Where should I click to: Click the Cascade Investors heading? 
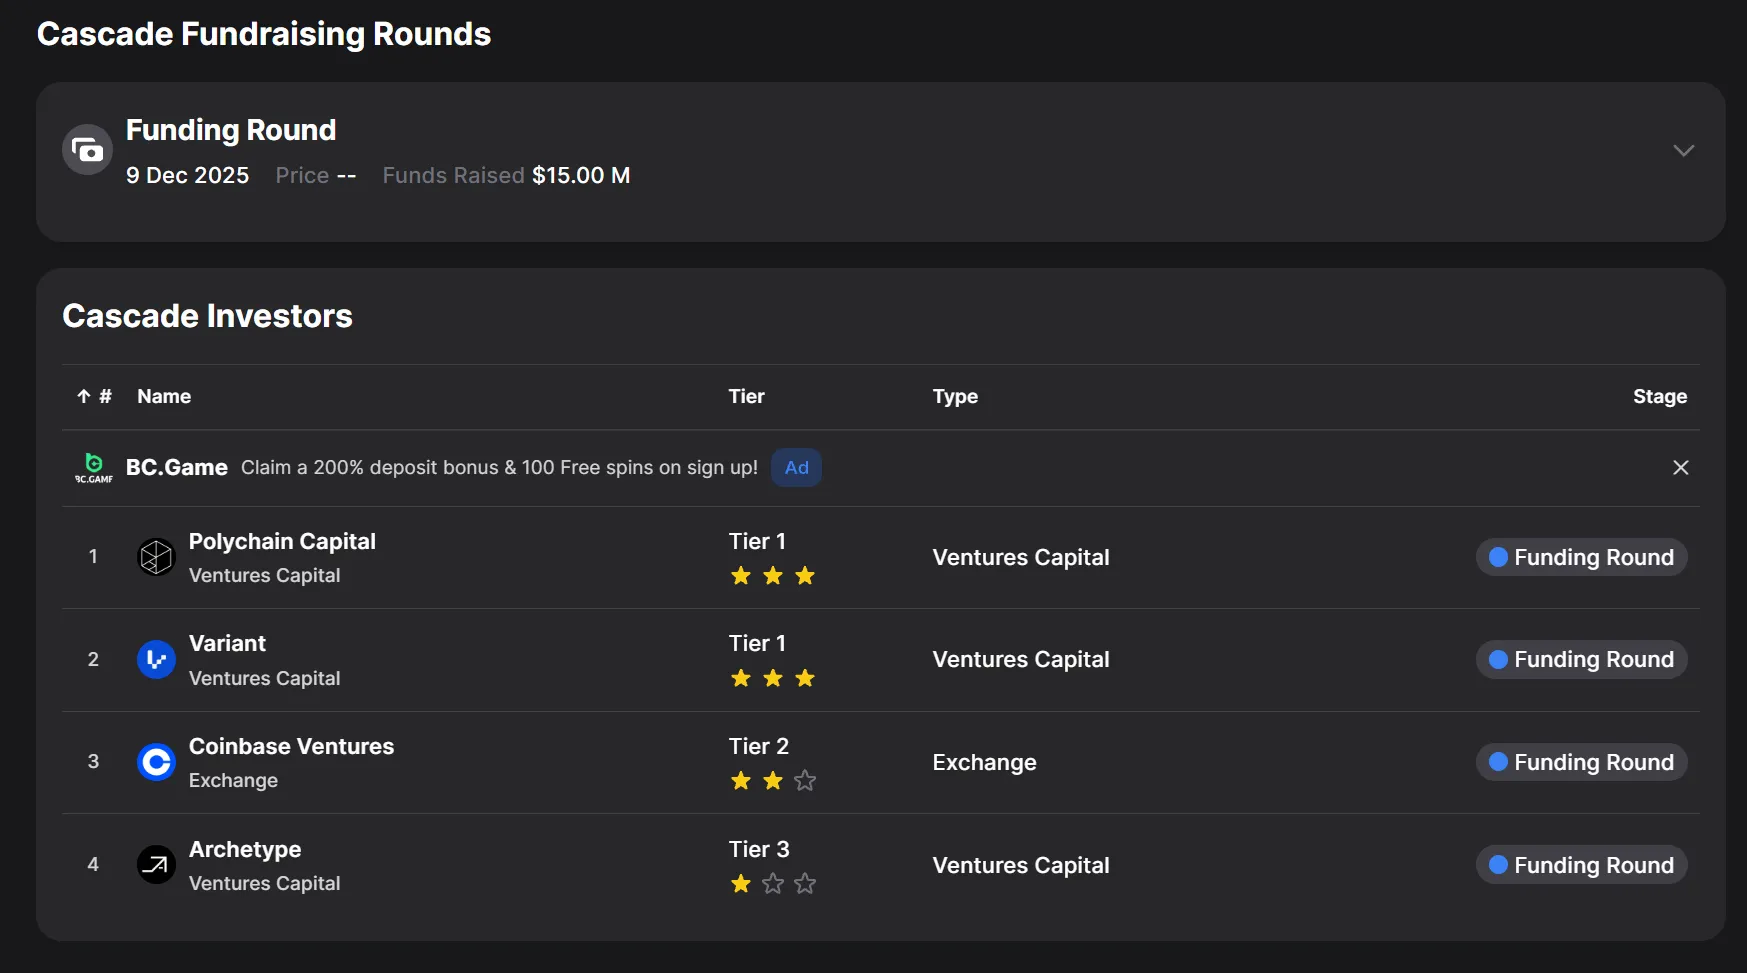(207, 316)
